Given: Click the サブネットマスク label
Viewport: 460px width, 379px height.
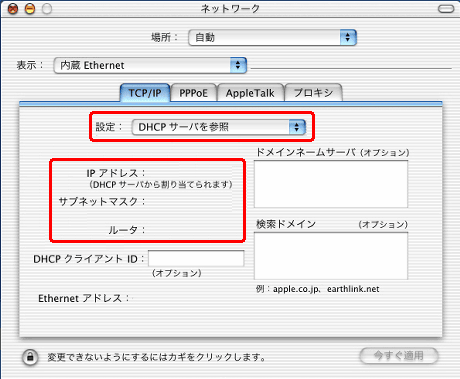Looking at the screenshot, I should point(102,201).
